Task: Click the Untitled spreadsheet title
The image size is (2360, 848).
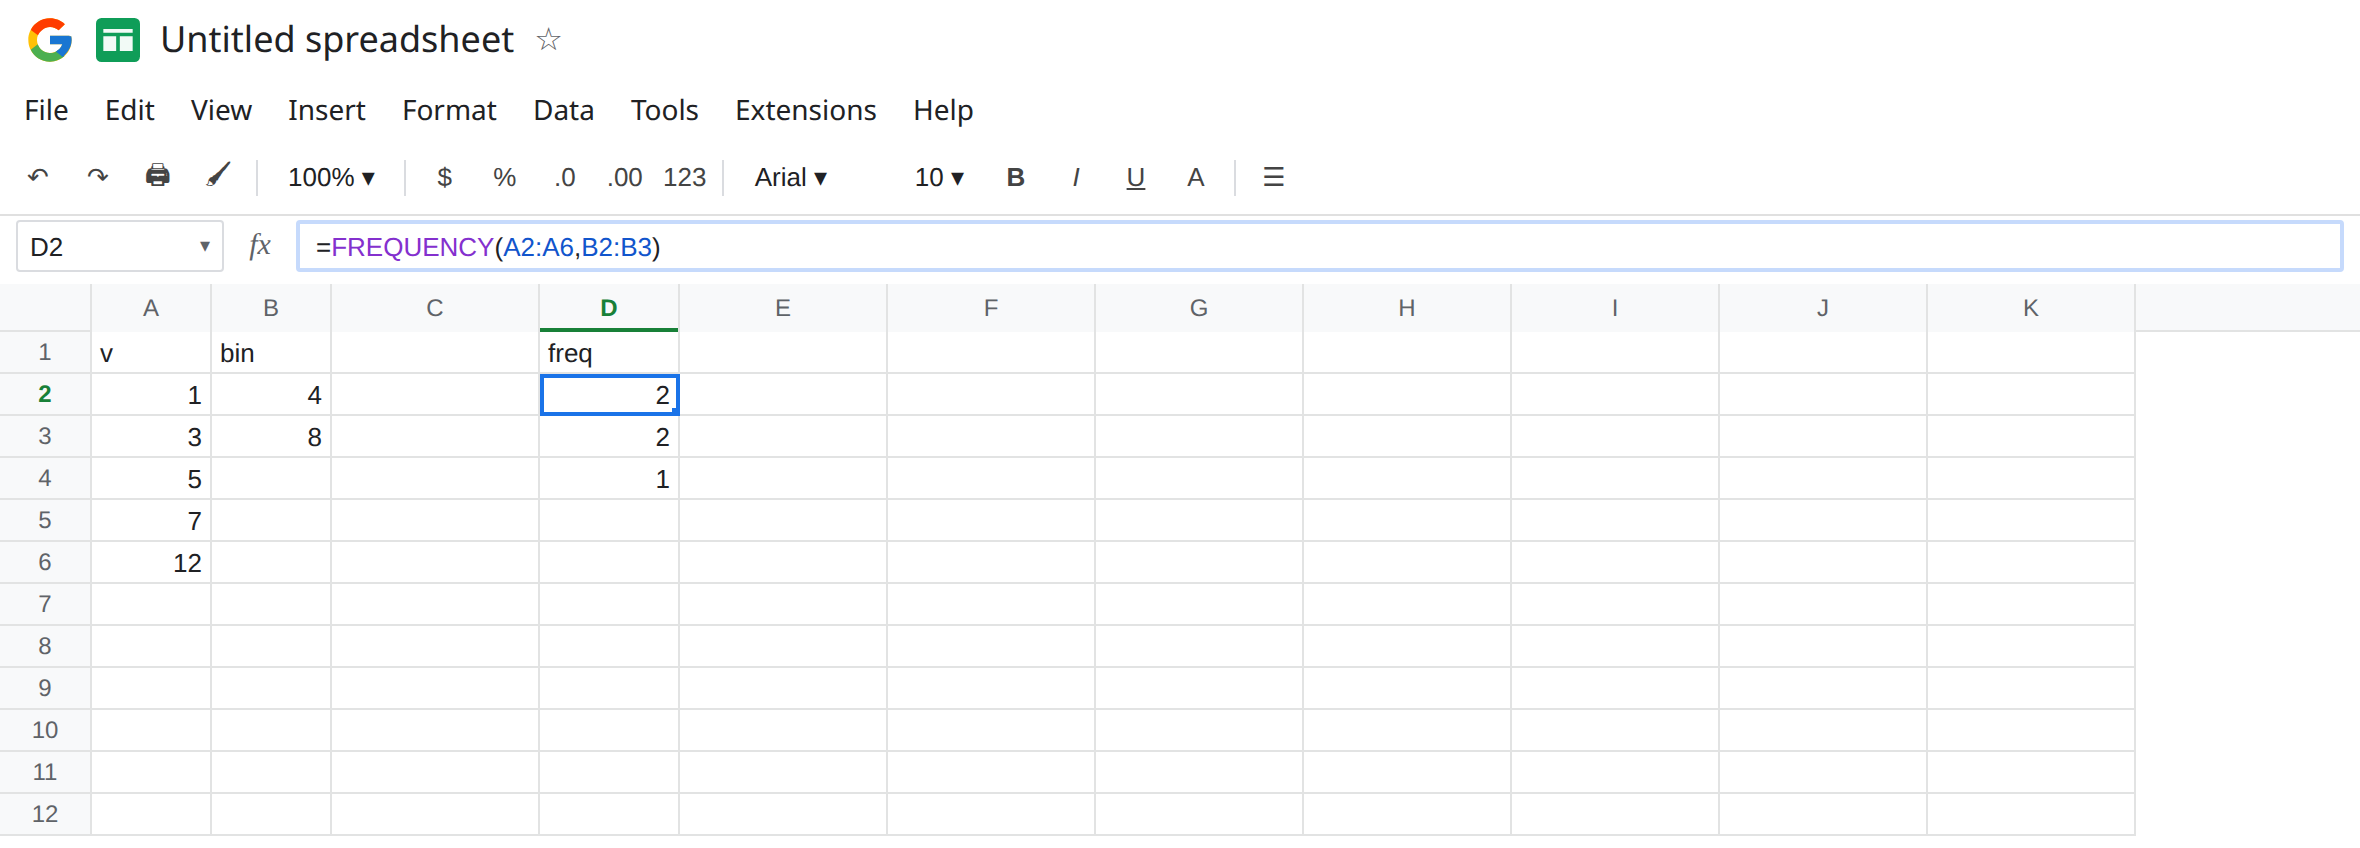Action: 337,40
